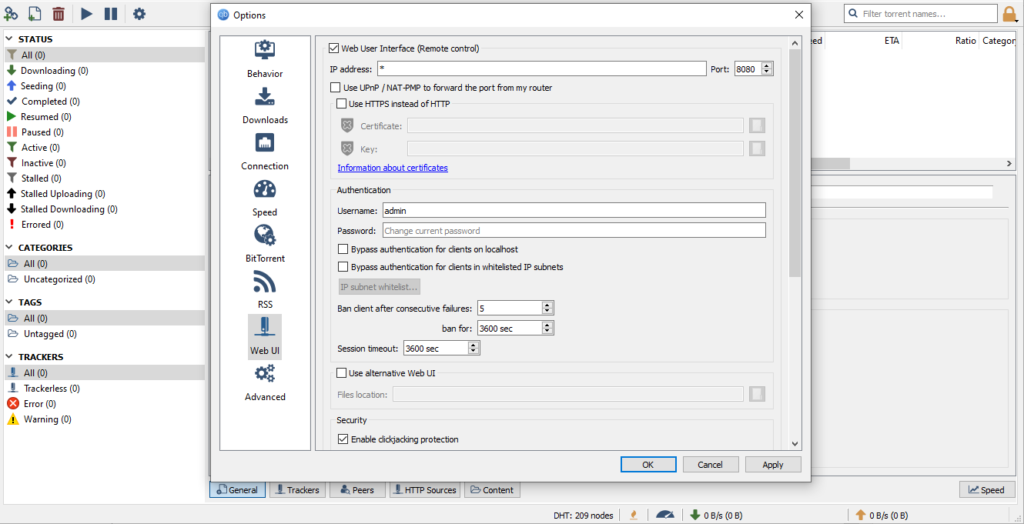
Task: Select the BitTorrent options category
Action: pos(264,244)
